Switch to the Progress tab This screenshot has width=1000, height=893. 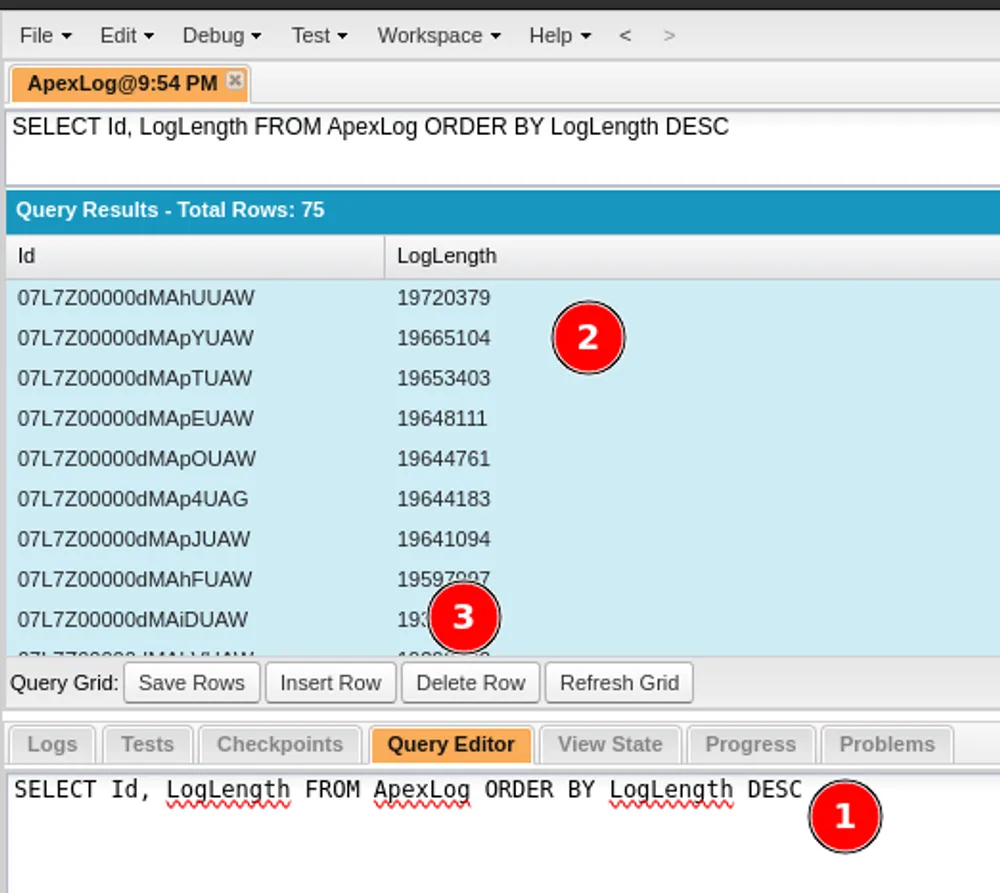[751, 744]
